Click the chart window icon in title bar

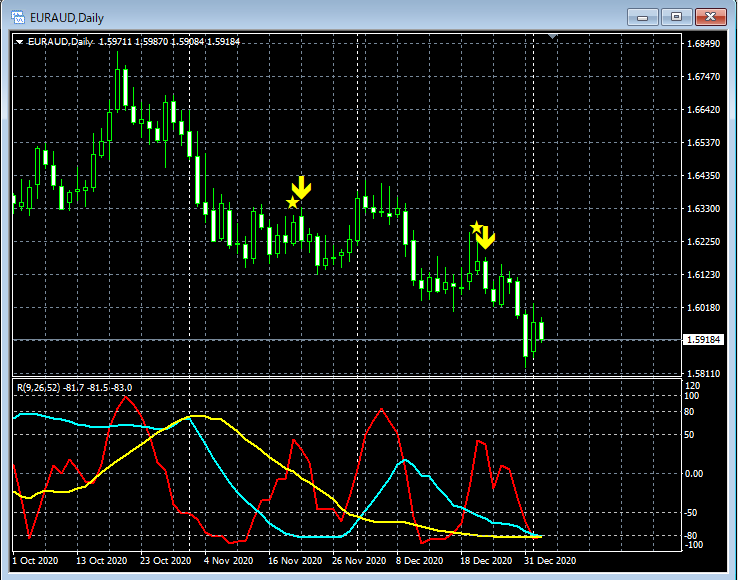17,17
